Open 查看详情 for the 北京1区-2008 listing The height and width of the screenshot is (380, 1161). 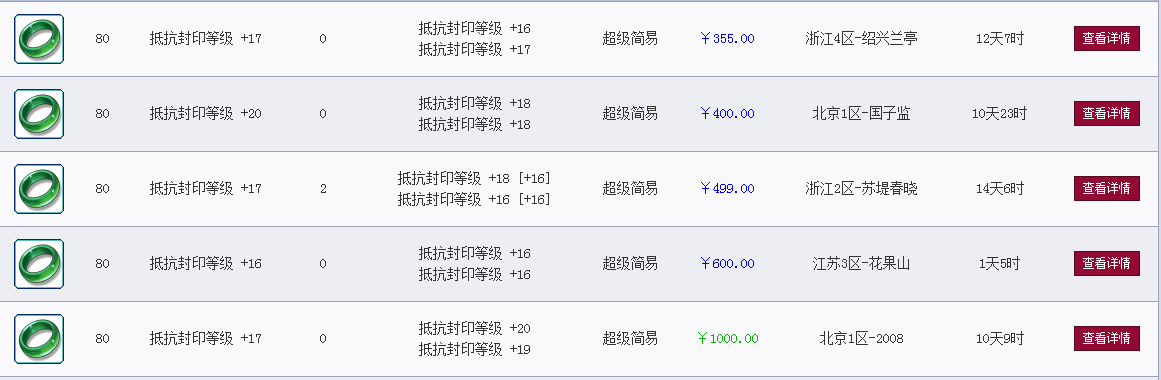(x=1106, y=339)
